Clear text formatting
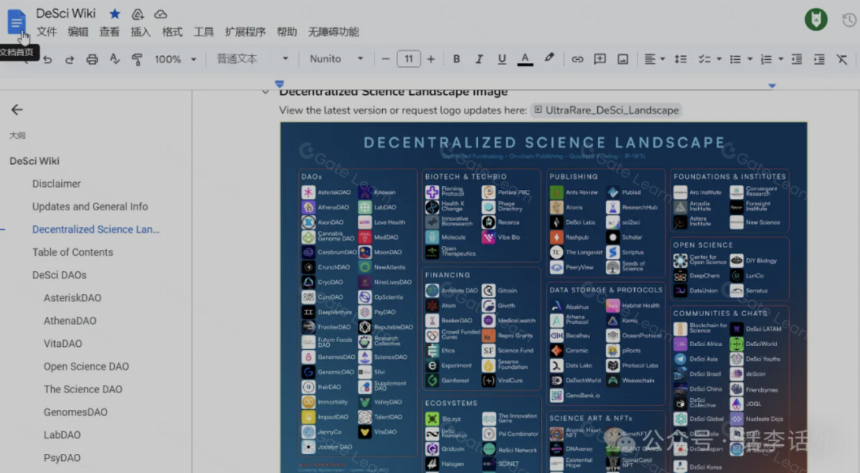Image resolution: width=860 pixels, height=473 pixels. click(x=842, y=59)
